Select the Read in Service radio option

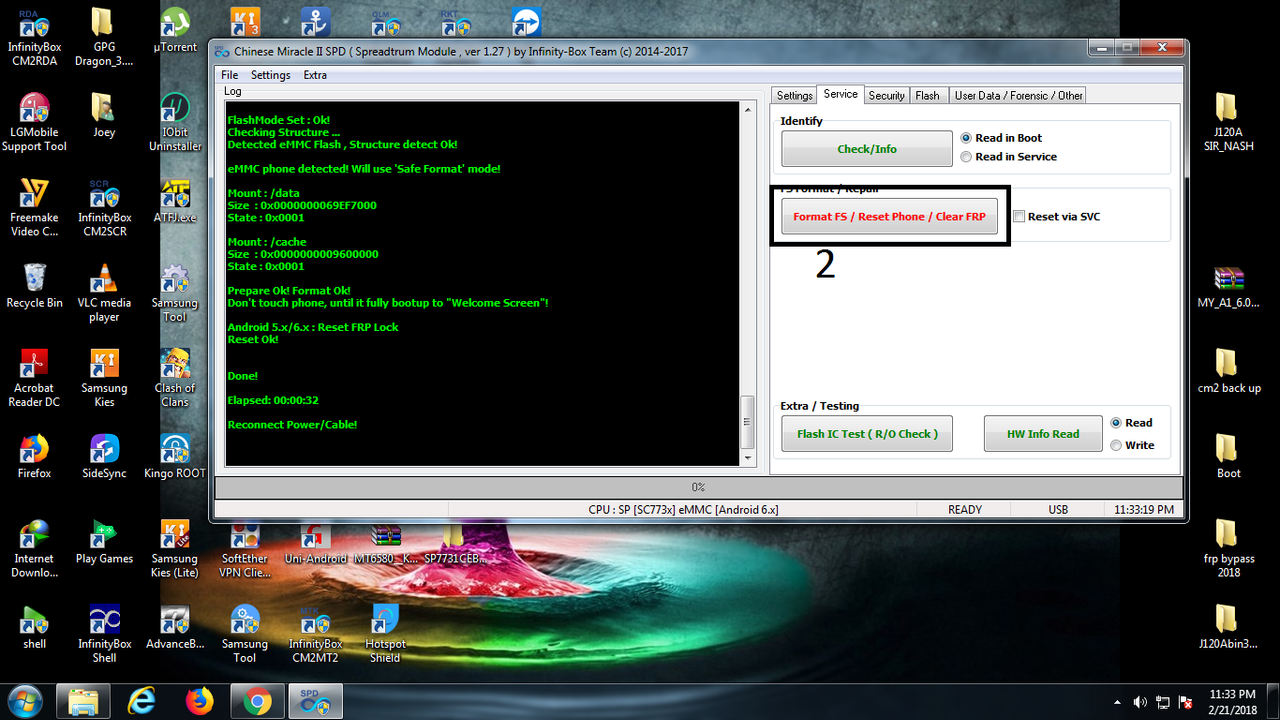click(1008, 157)
